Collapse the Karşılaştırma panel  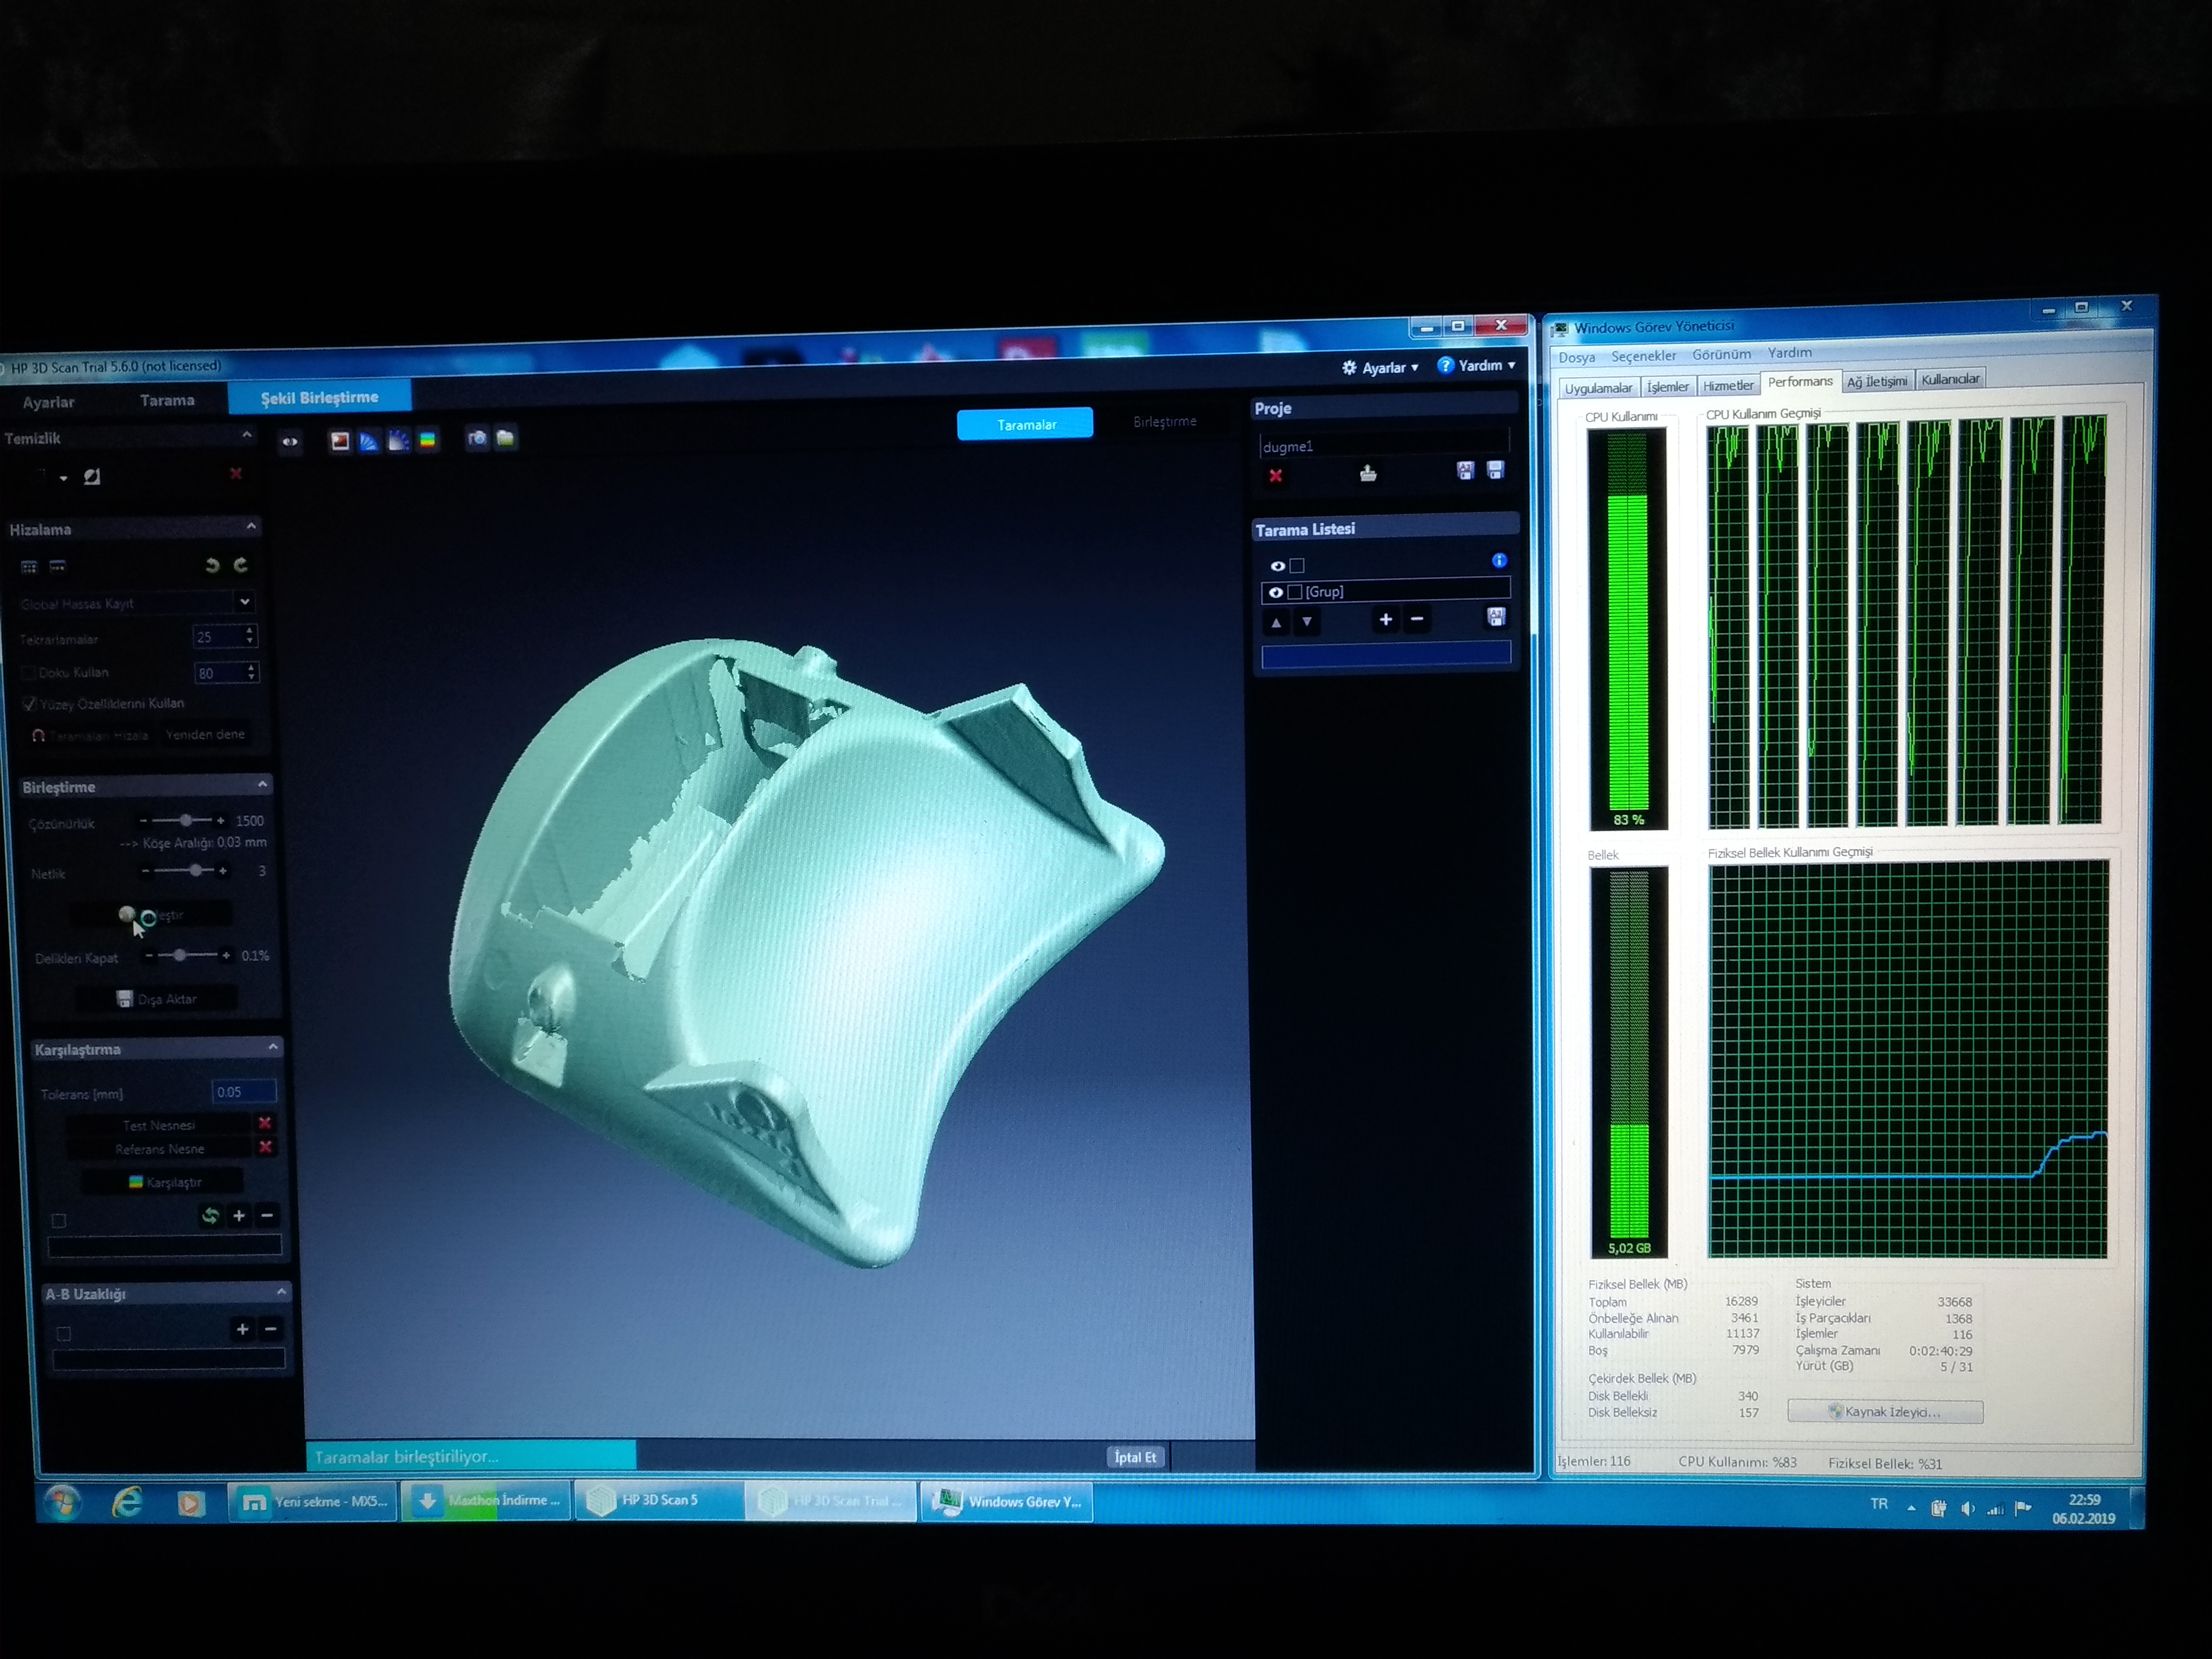click(273, 1046)
